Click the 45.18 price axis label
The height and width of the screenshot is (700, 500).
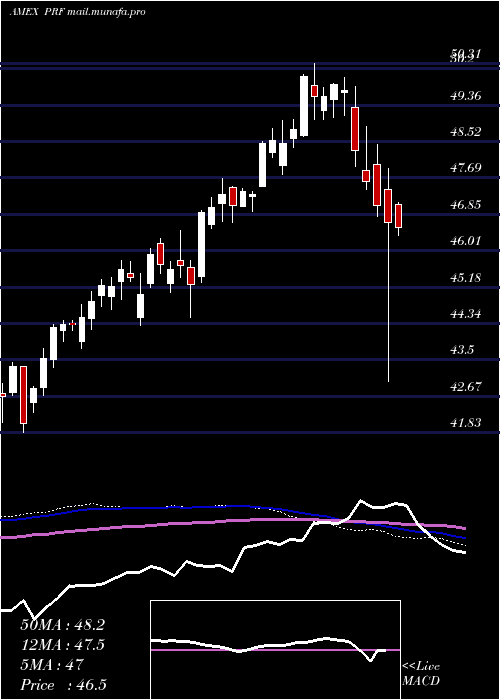click(x=466, y=277)
